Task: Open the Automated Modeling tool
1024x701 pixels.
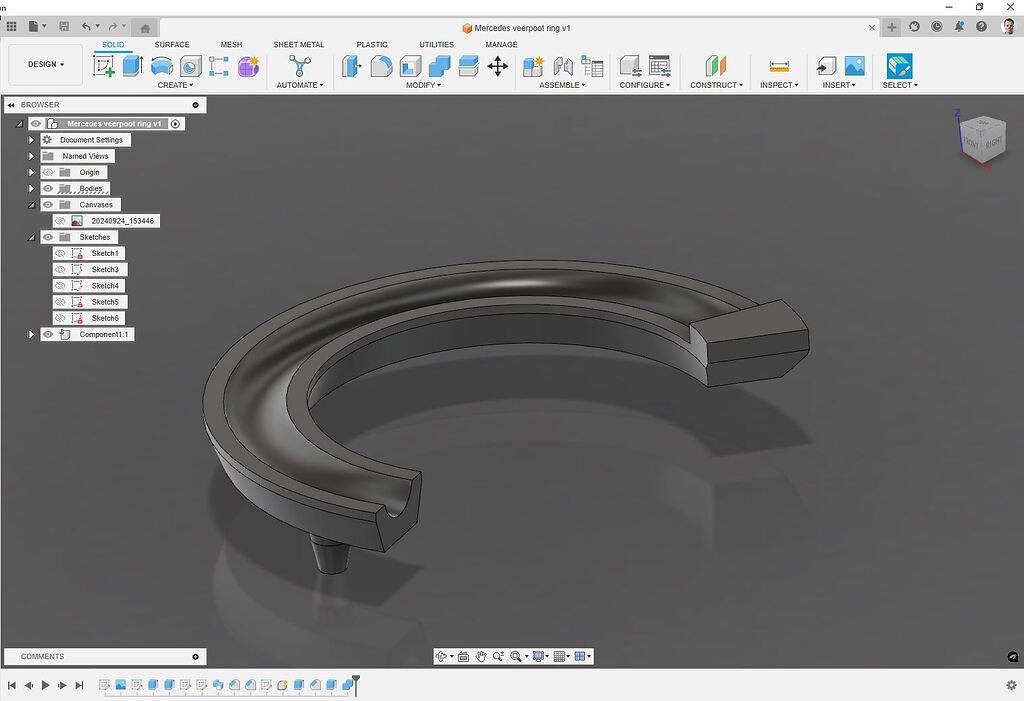Action: [x=300, y=66]
